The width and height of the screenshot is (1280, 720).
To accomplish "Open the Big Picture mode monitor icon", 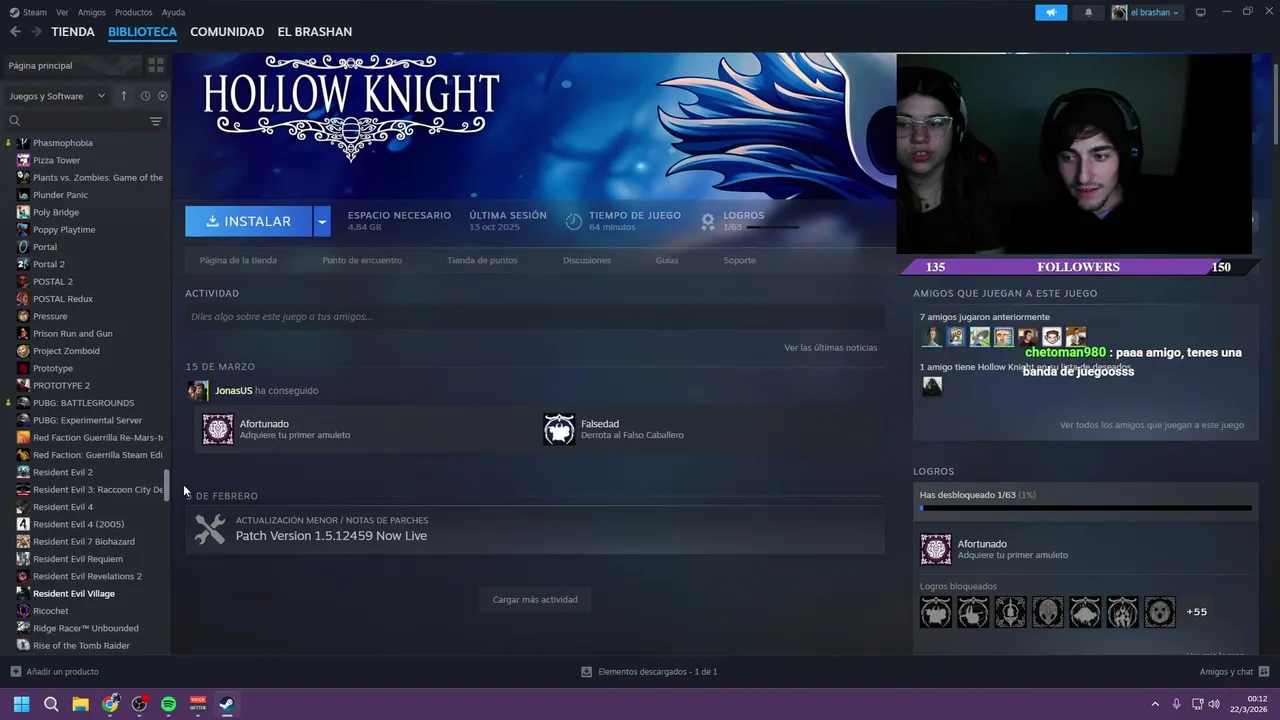I will 1200,12.
